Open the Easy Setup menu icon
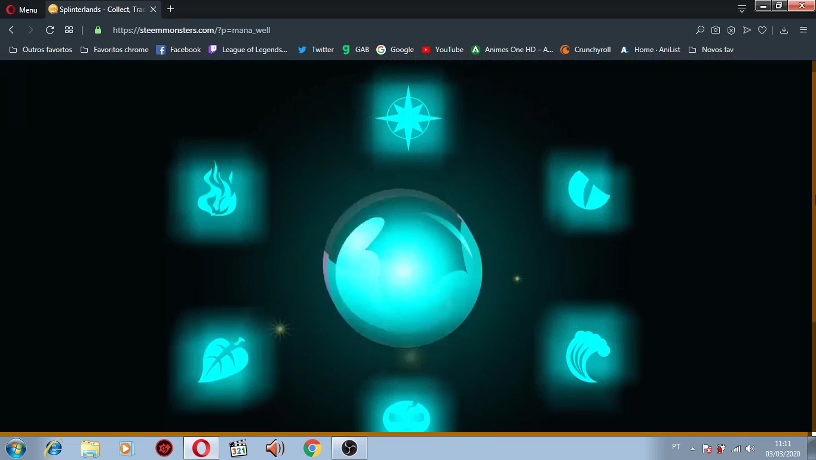This screenshot has height=460, width=816. coord(804,30)
